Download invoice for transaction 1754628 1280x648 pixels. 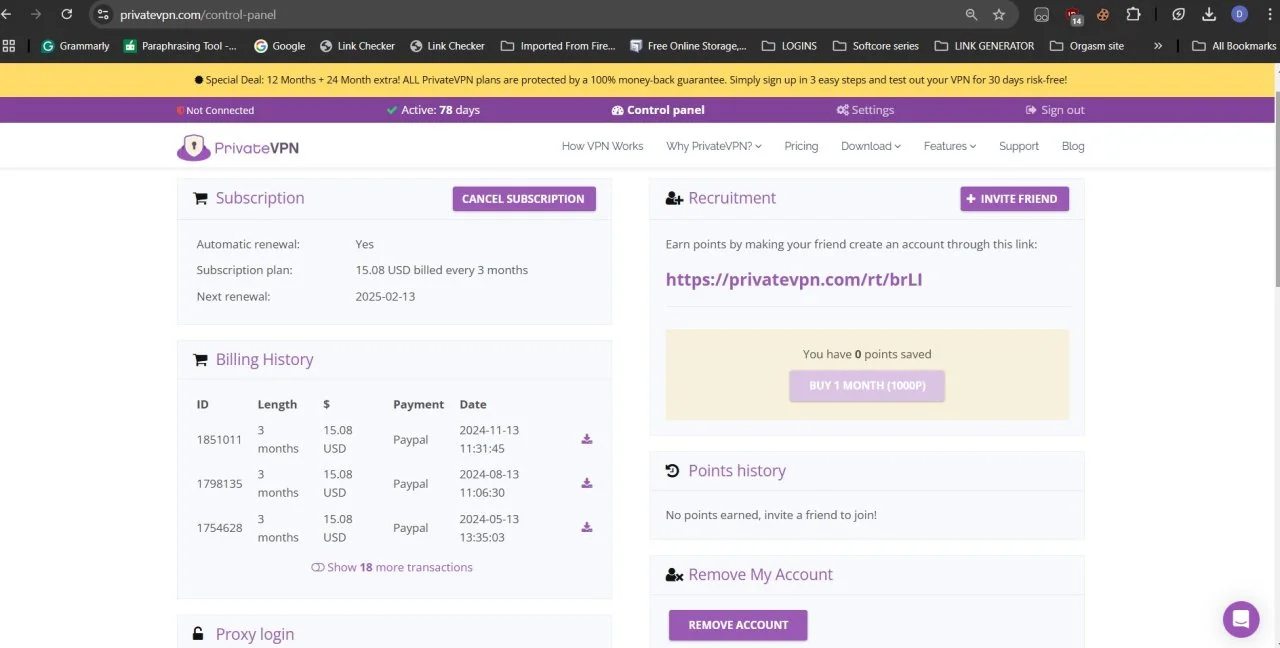point(587,527)
